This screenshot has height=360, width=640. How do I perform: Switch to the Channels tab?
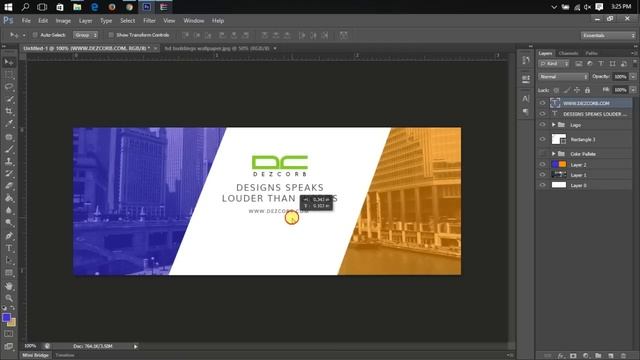(x=568, y=53)
